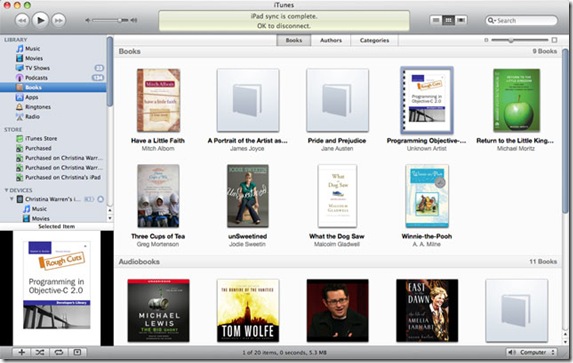Open the Books tab
573x363 pixels.
pos(294,40)
